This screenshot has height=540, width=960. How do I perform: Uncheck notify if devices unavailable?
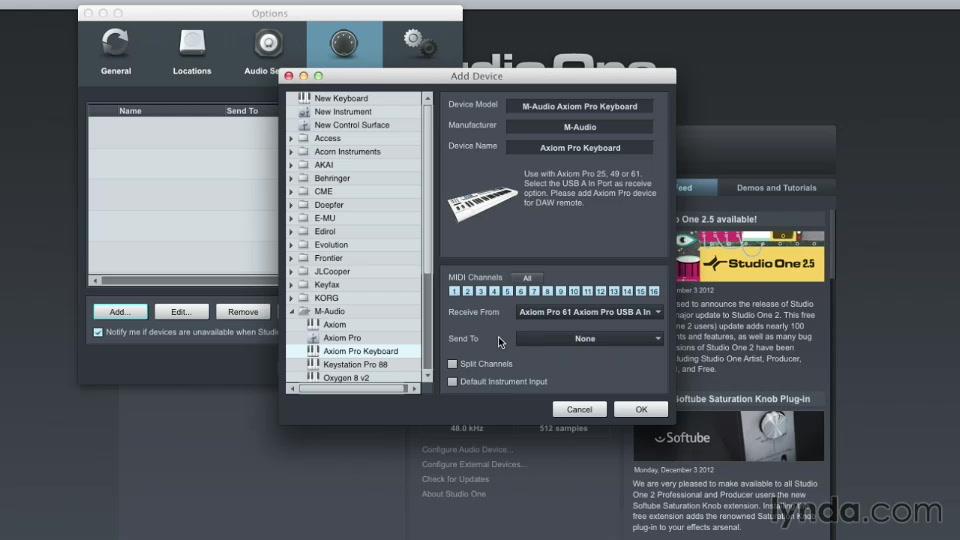[x=98, y=332]
